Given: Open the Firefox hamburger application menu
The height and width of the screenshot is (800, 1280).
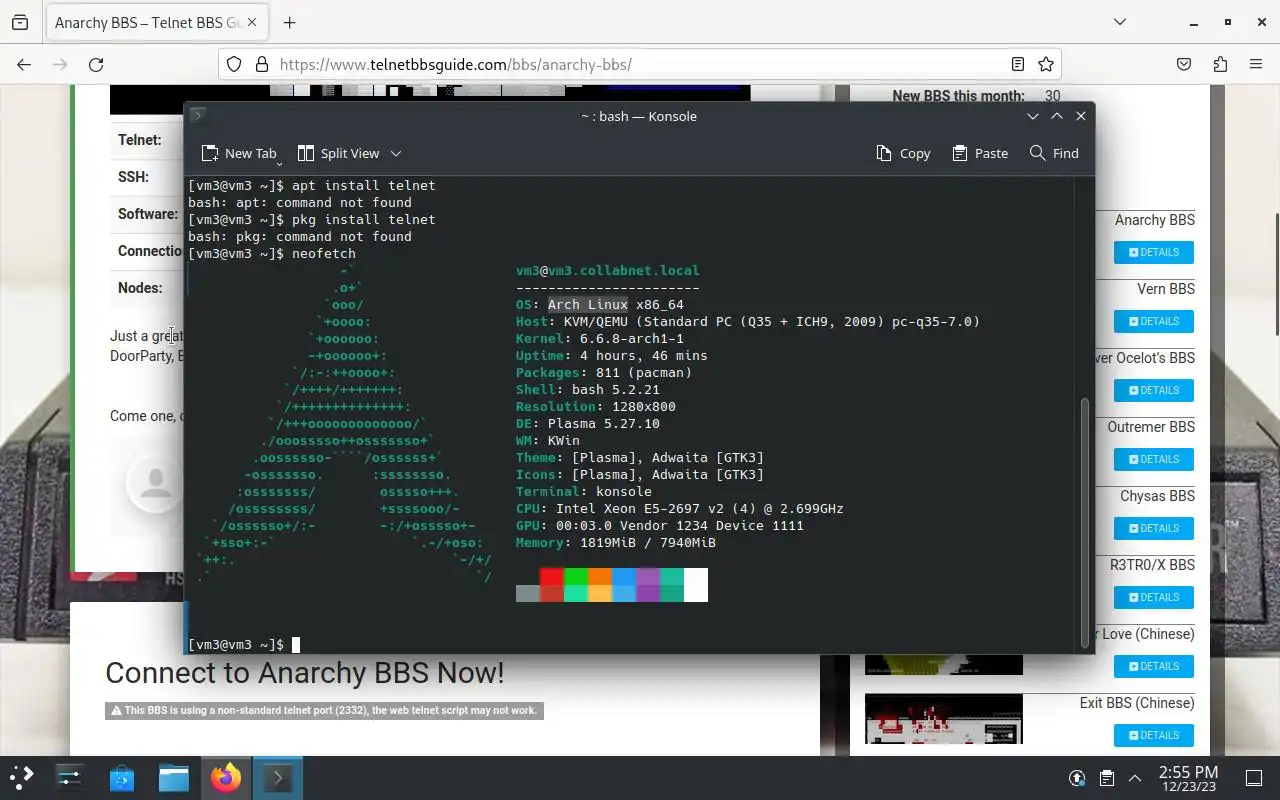Looking at the screenshot, I should (1256, 64).
